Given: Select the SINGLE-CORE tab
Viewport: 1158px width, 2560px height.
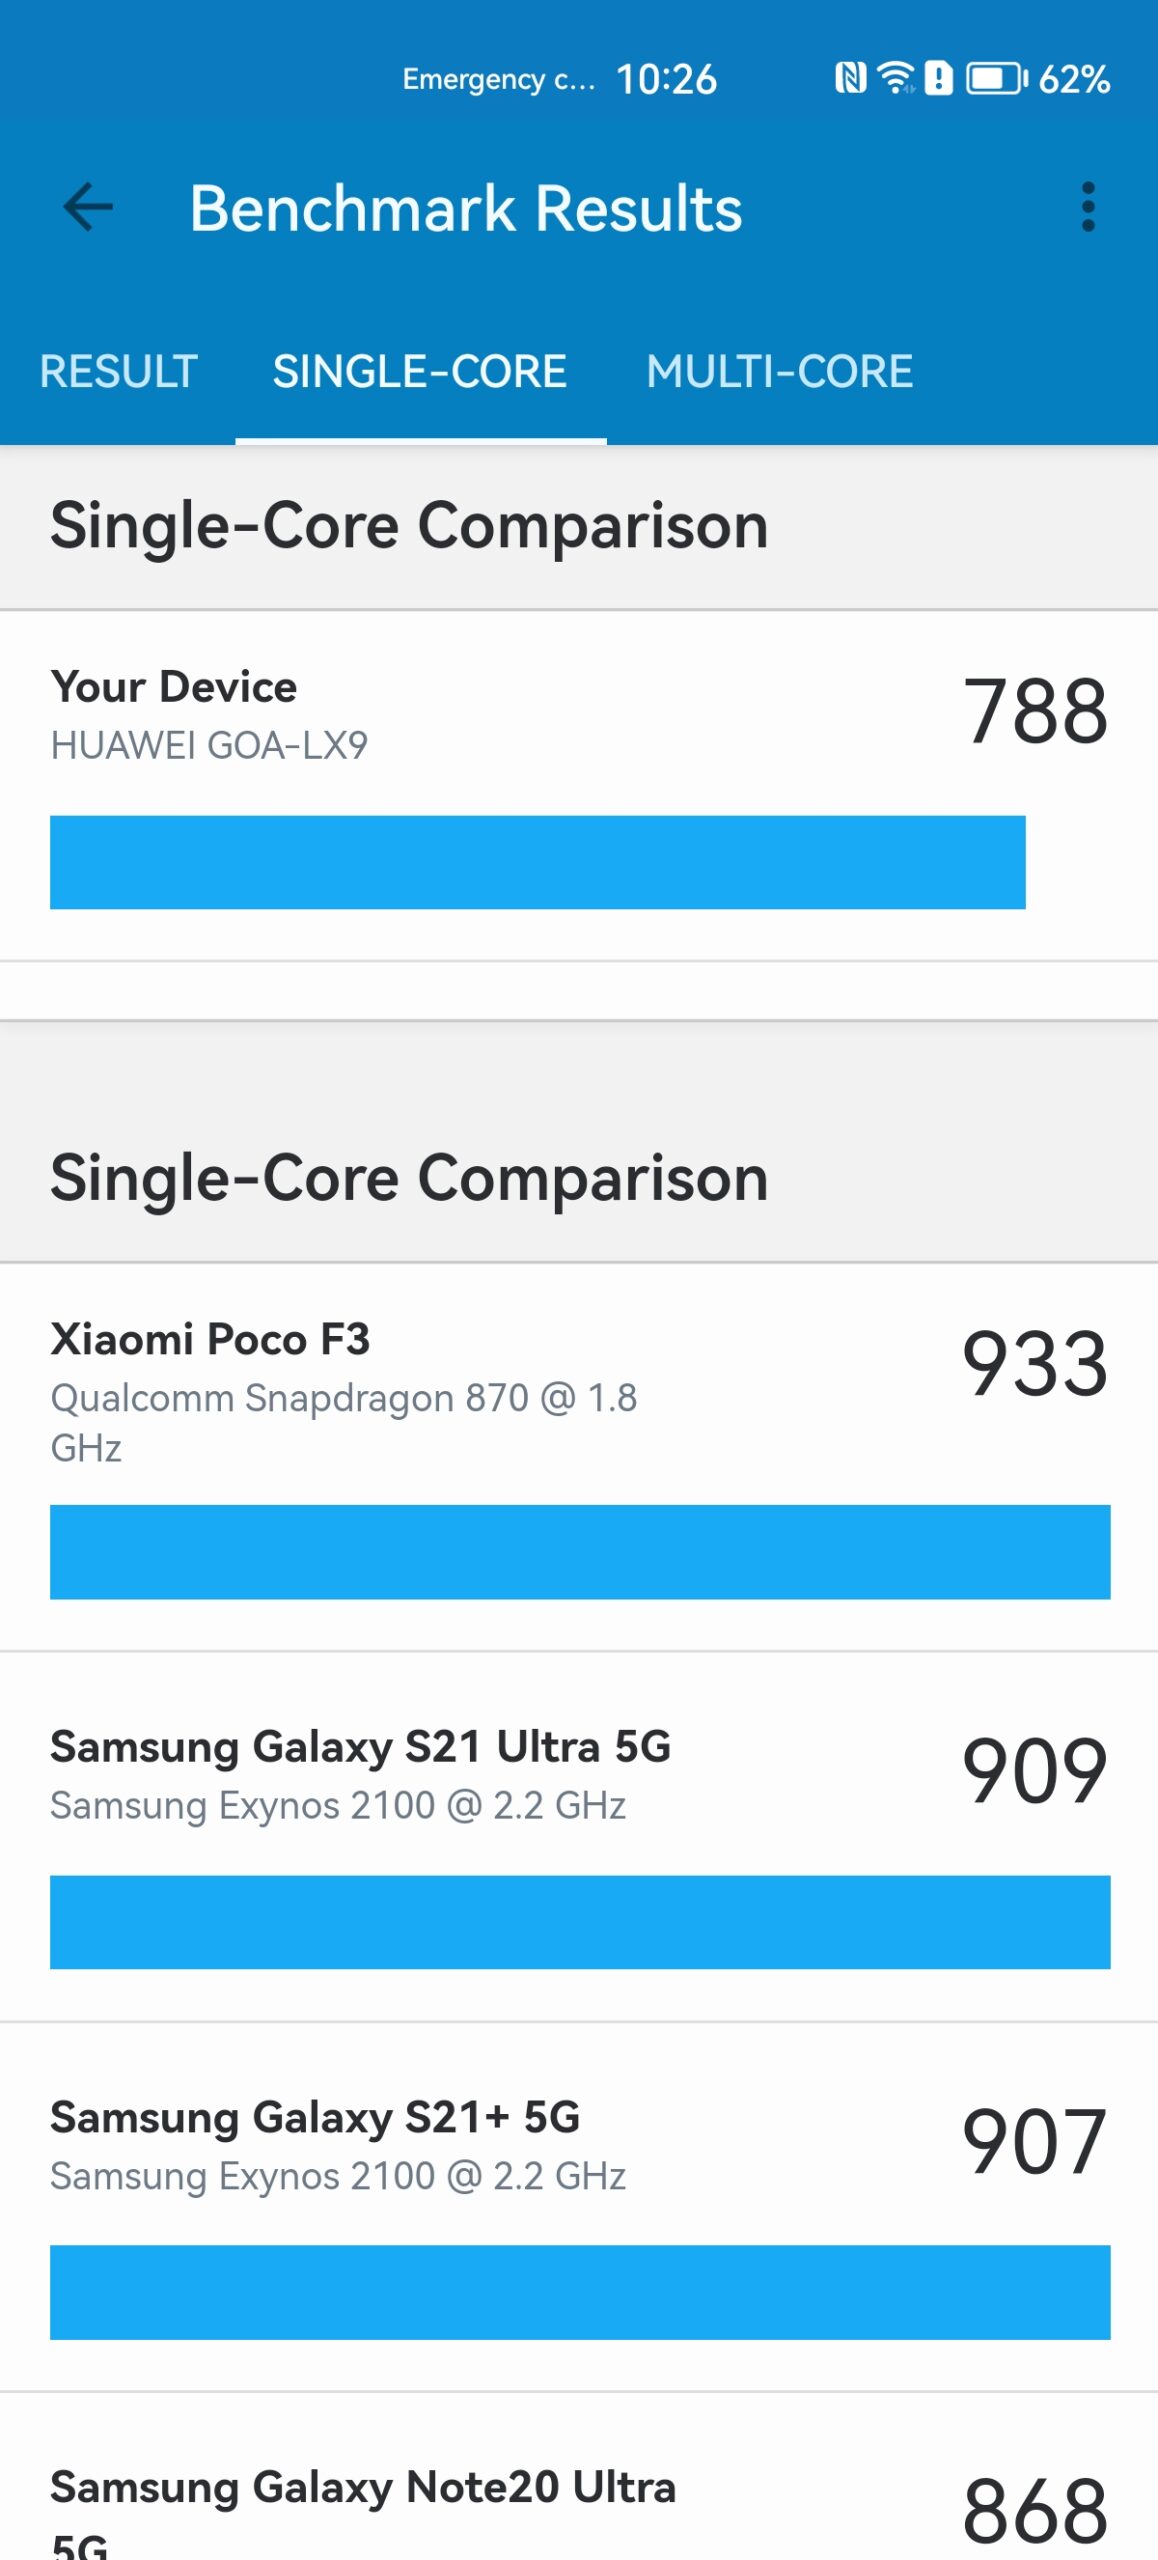Looking at the screenshot, I should (420, 372).
